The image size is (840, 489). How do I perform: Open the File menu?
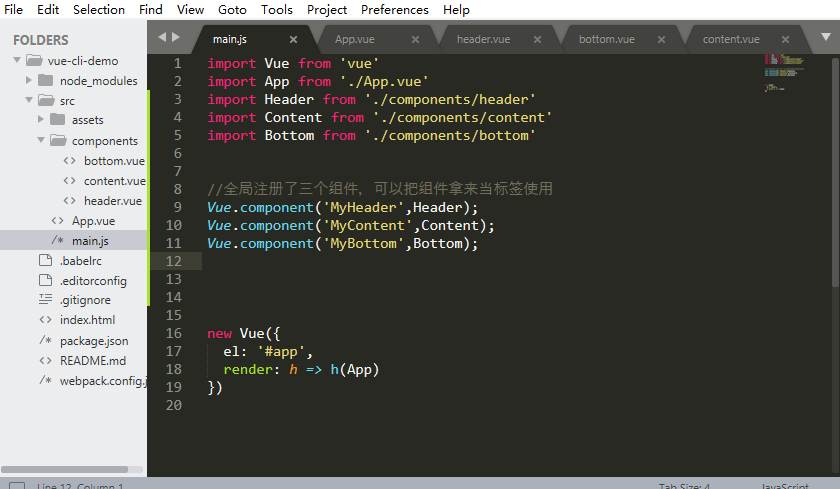13,10
